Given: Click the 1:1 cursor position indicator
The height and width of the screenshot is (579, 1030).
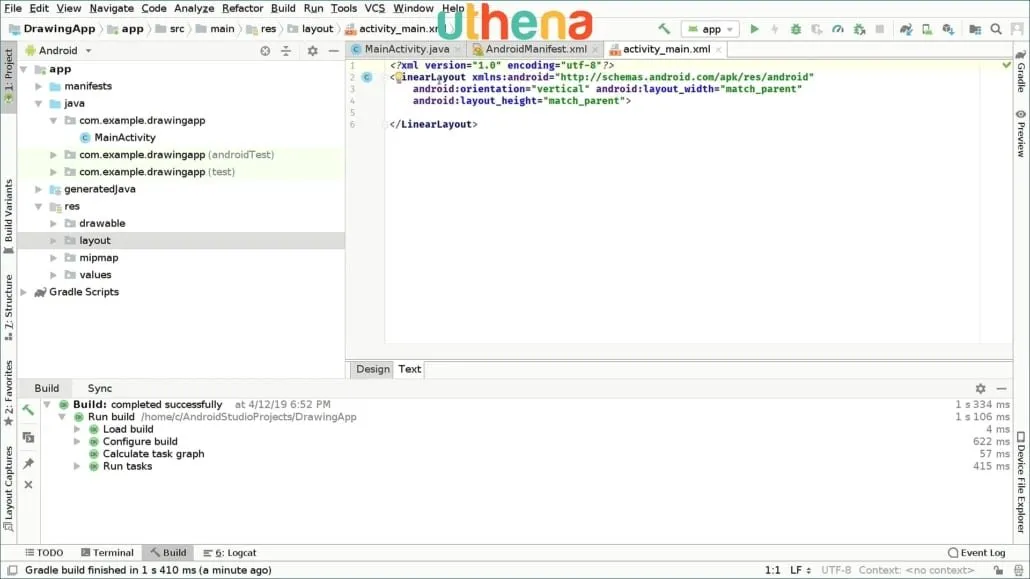Looking at the screenshot, I should tap(772, 570).
